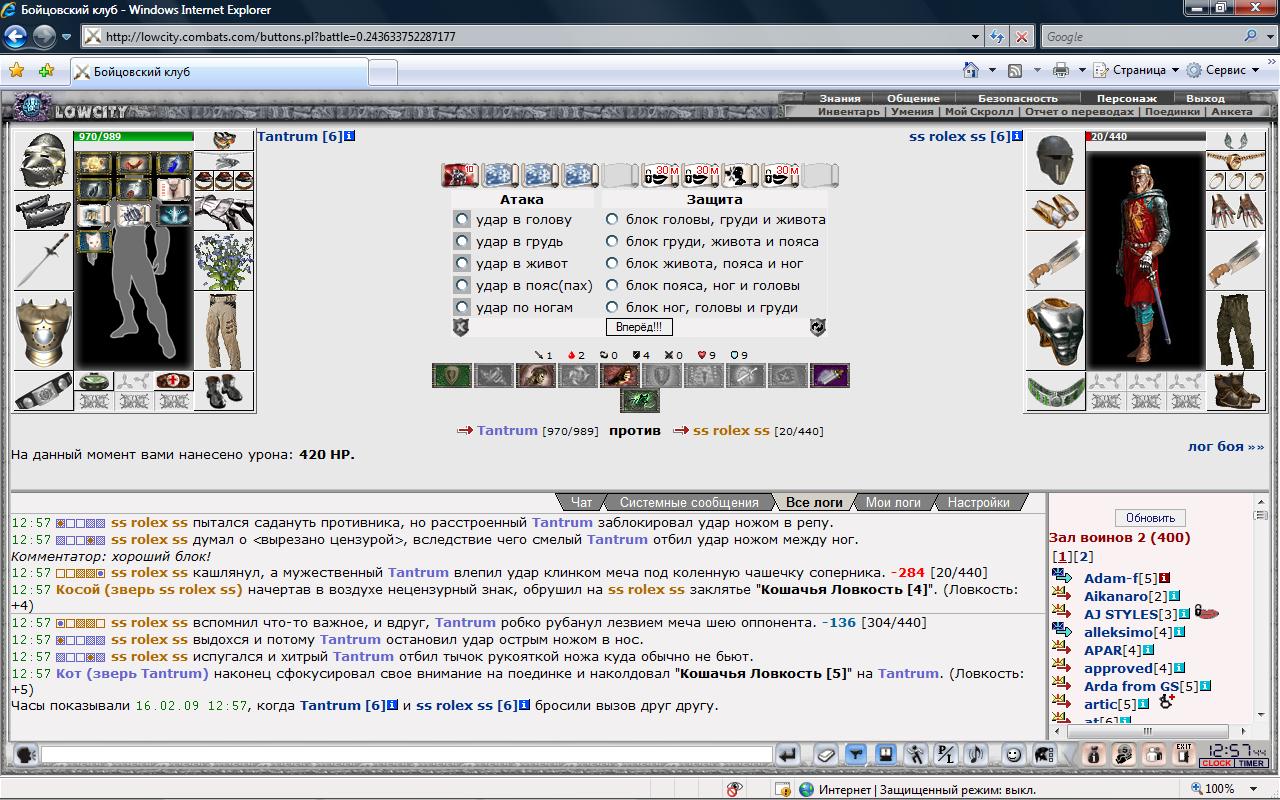Click Tantrum's golden chest armor
The height and width of the screenshot is (800, 1280).
tap(43, 331)
